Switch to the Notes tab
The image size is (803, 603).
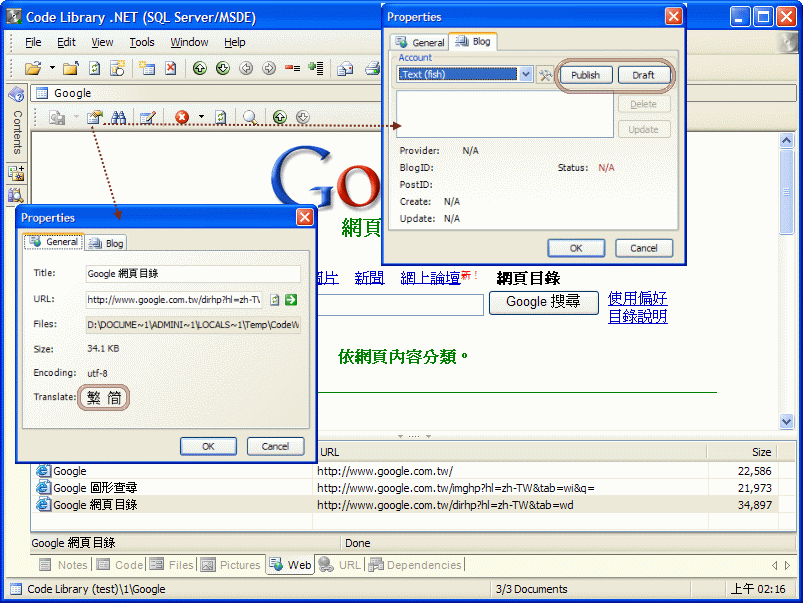coord(64,565)
